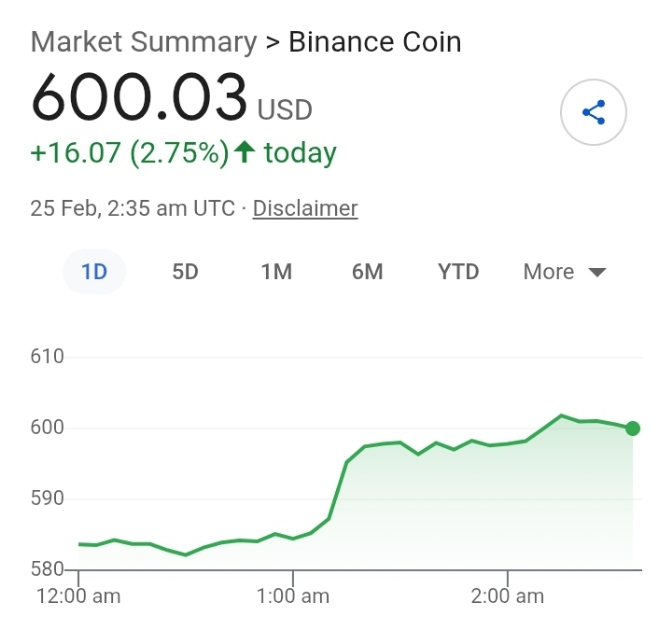
Task: Click the 600.03 price value
Action: 139,97
